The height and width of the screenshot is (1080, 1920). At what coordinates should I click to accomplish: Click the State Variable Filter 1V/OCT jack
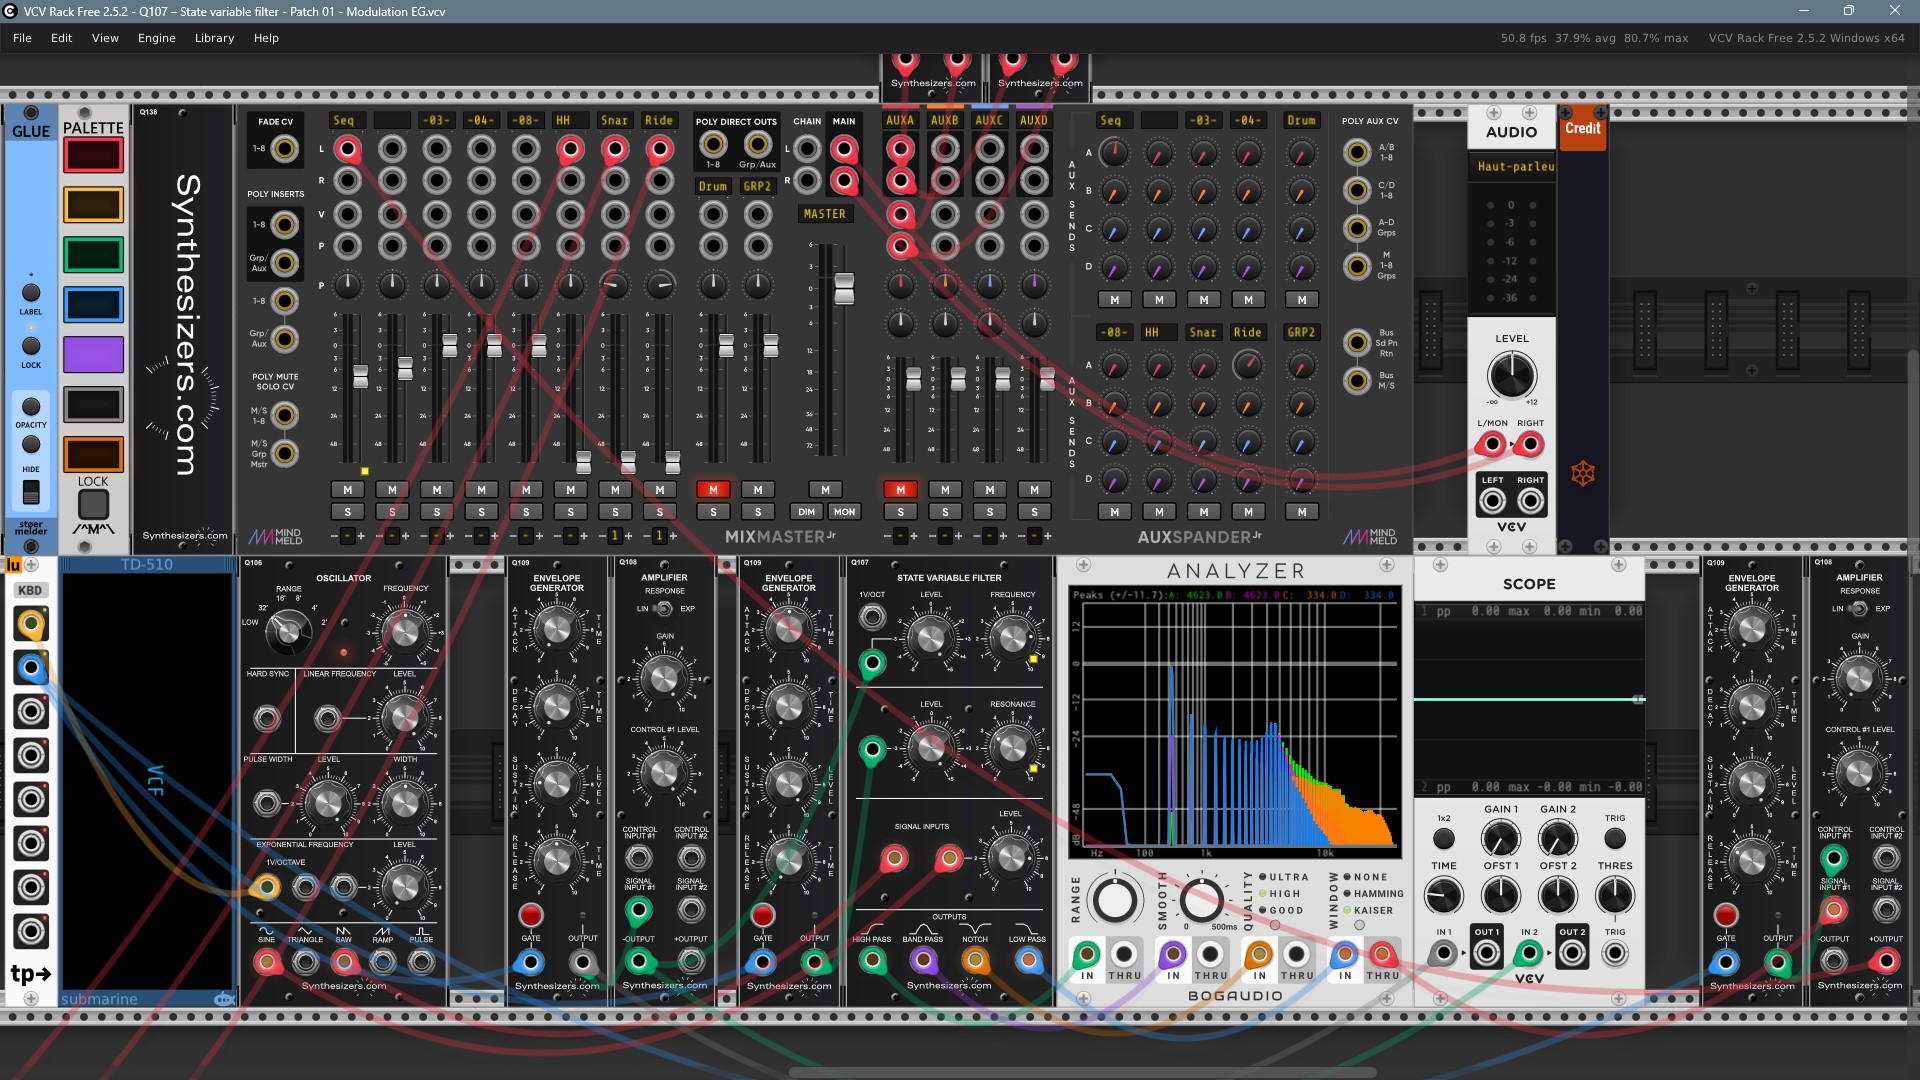pos(872,617)
